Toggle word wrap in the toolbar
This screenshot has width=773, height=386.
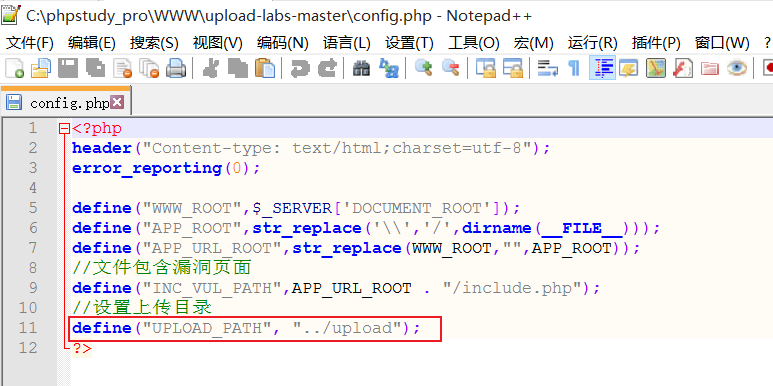(547, 68)
